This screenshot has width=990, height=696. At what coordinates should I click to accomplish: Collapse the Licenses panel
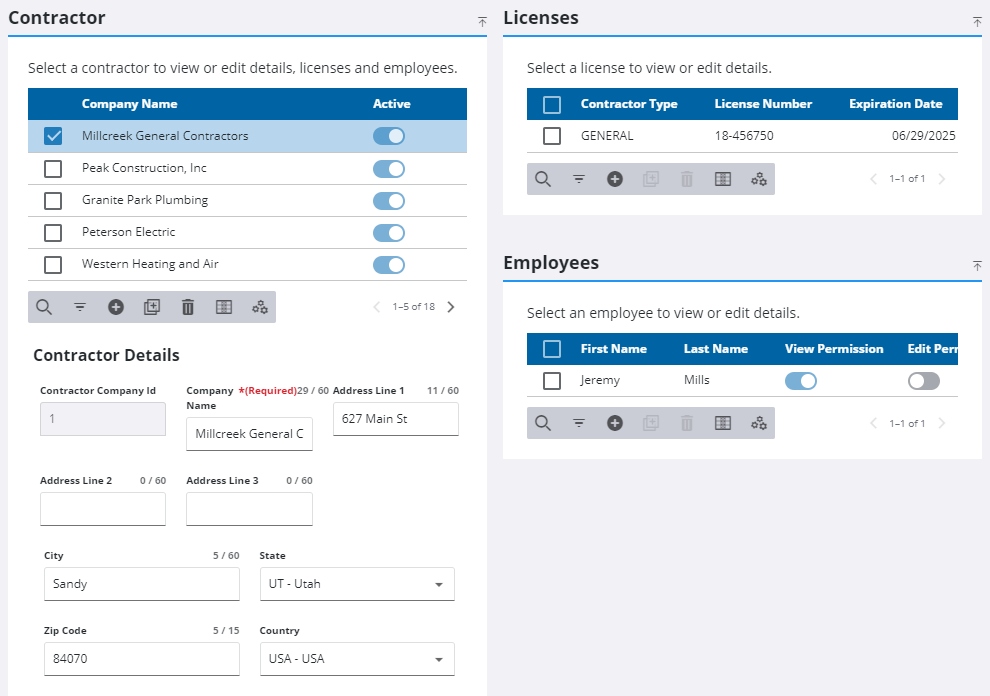977,22
